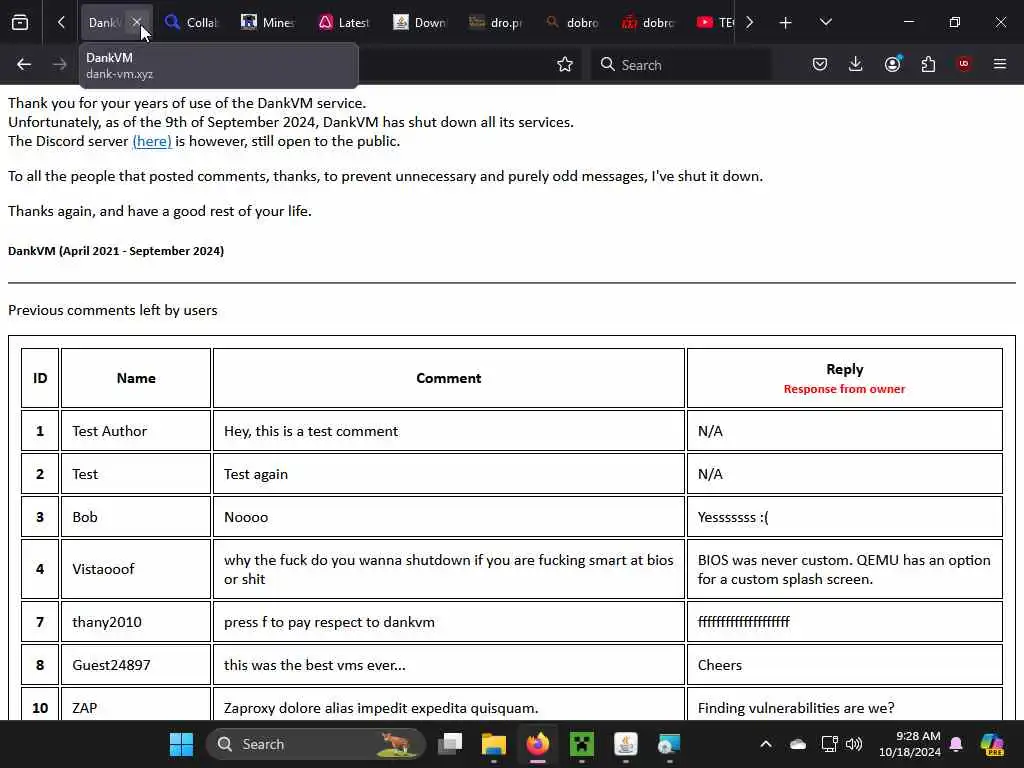Close the DankVM tab

point(136,22)
